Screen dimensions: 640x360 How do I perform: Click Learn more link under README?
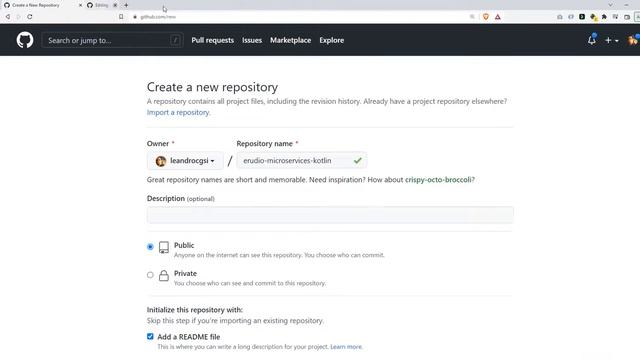[346, 347]
